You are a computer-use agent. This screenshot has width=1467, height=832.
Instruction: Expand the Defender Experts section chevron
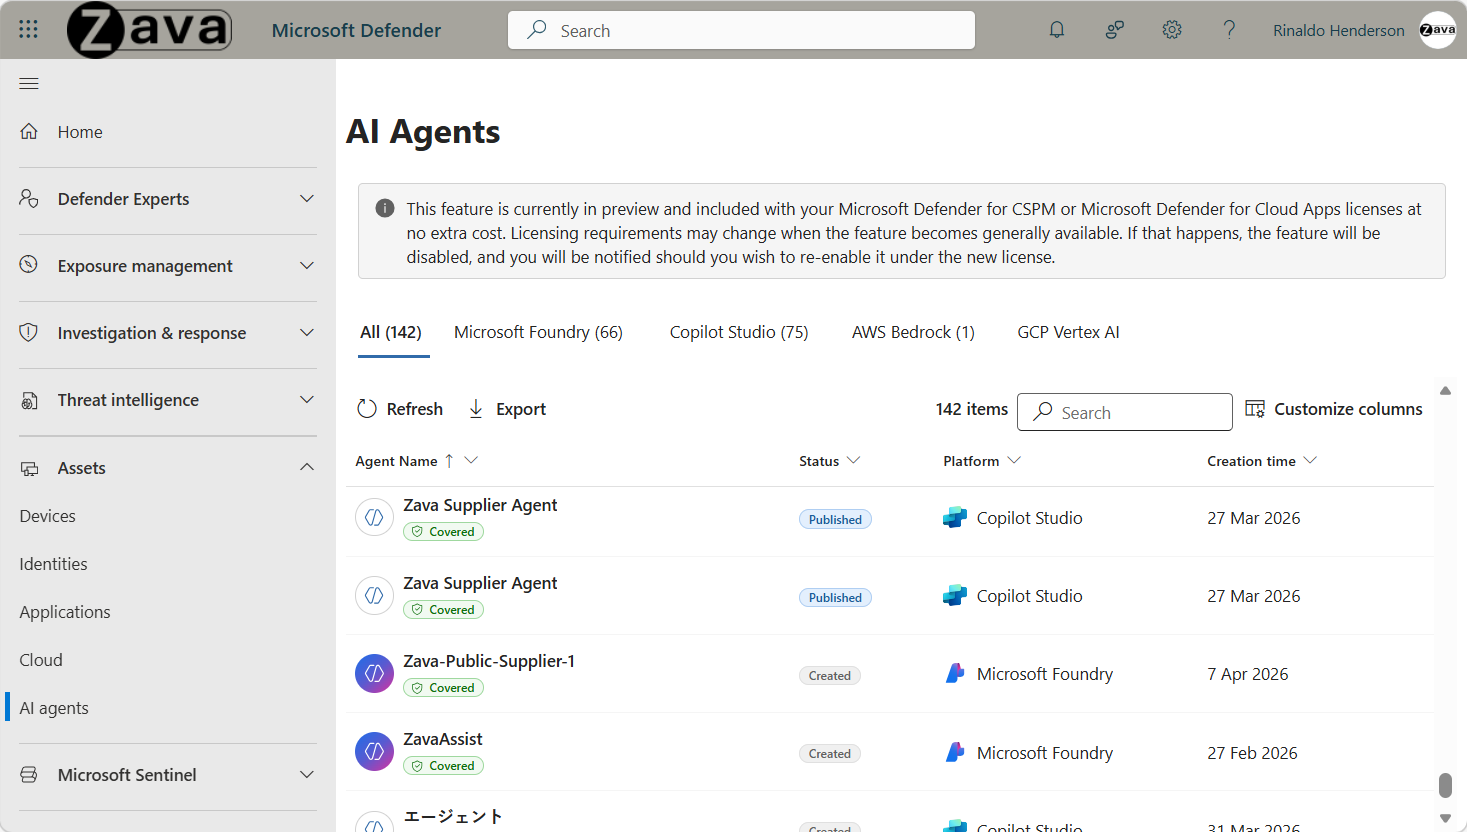coord(307,199)
